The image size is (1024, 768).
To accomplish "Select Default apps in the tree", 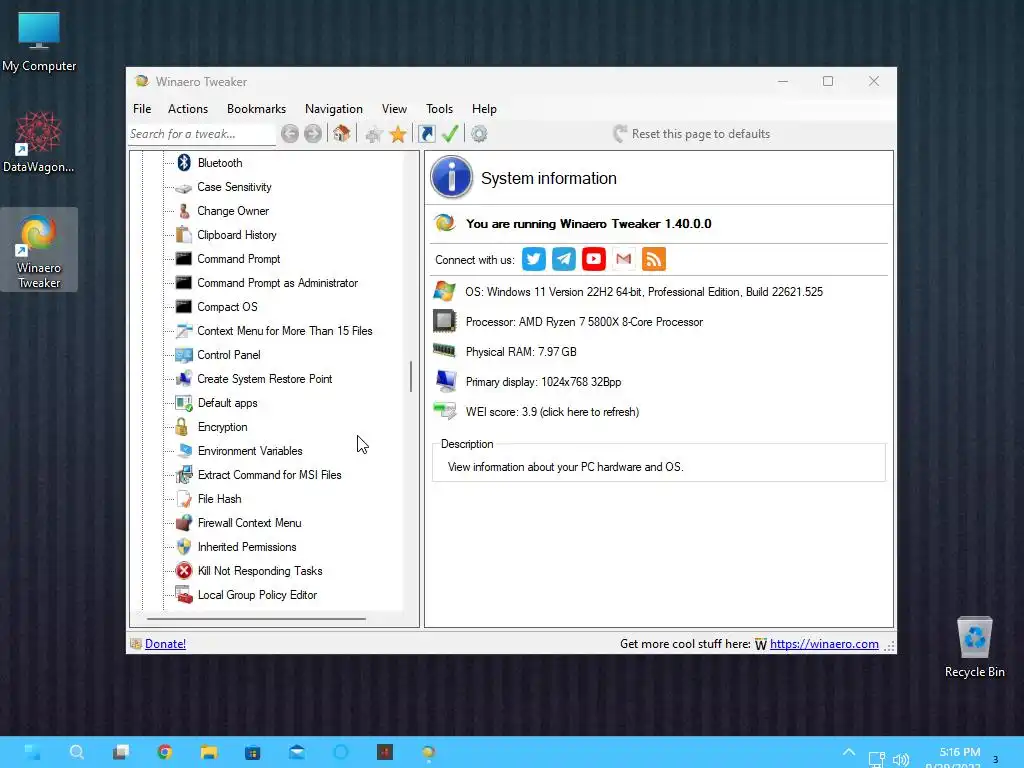I will tap(227, 403).
